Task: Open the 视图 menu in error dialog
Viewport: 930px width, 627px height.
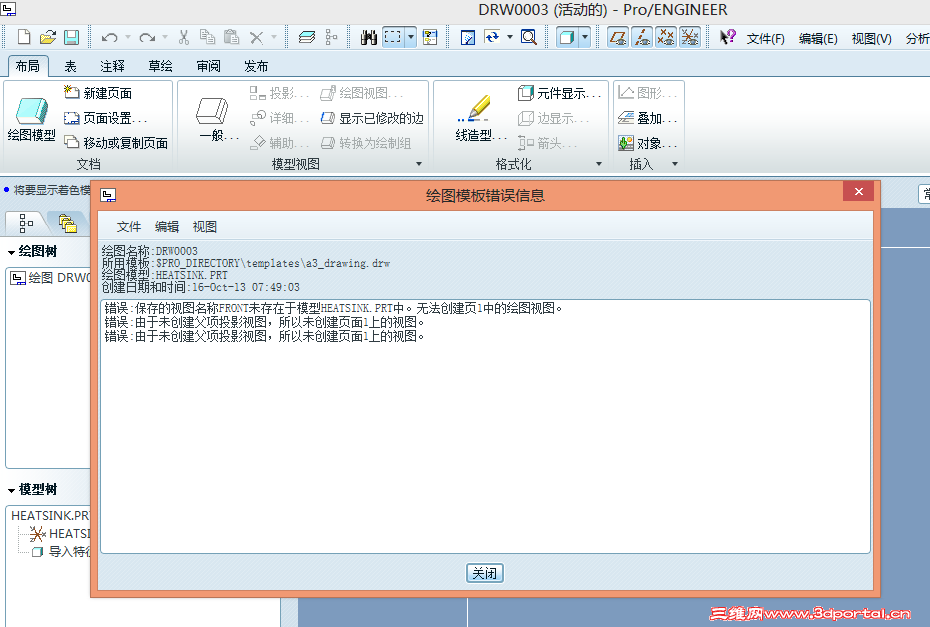Action: (x=204, y=226)
